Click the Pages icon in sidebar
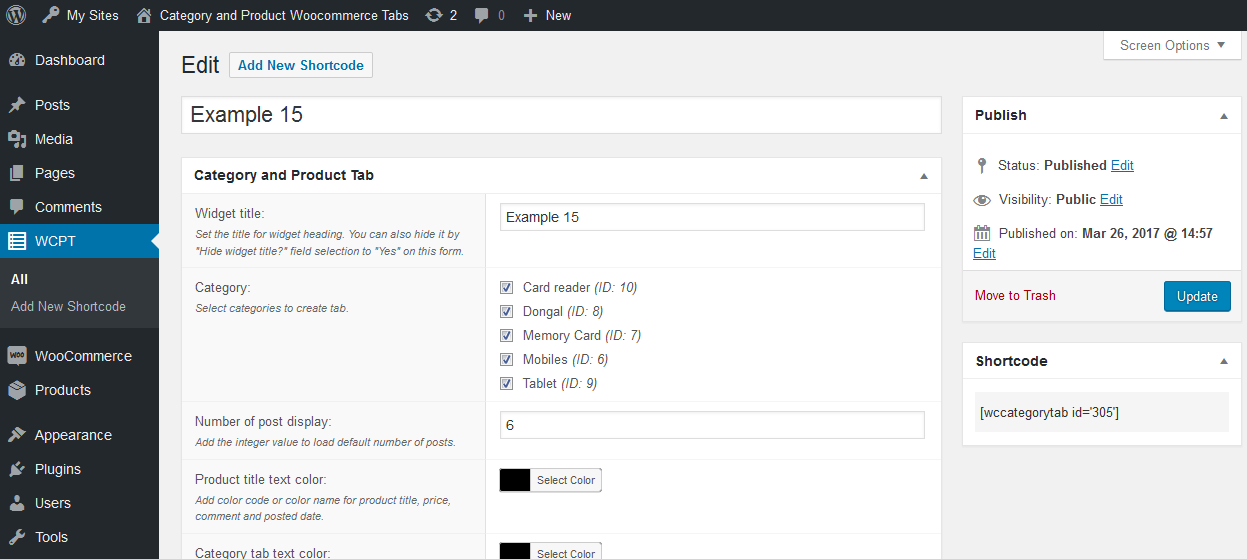This screenshot has height=559, width=1247. tap(17, 173)
